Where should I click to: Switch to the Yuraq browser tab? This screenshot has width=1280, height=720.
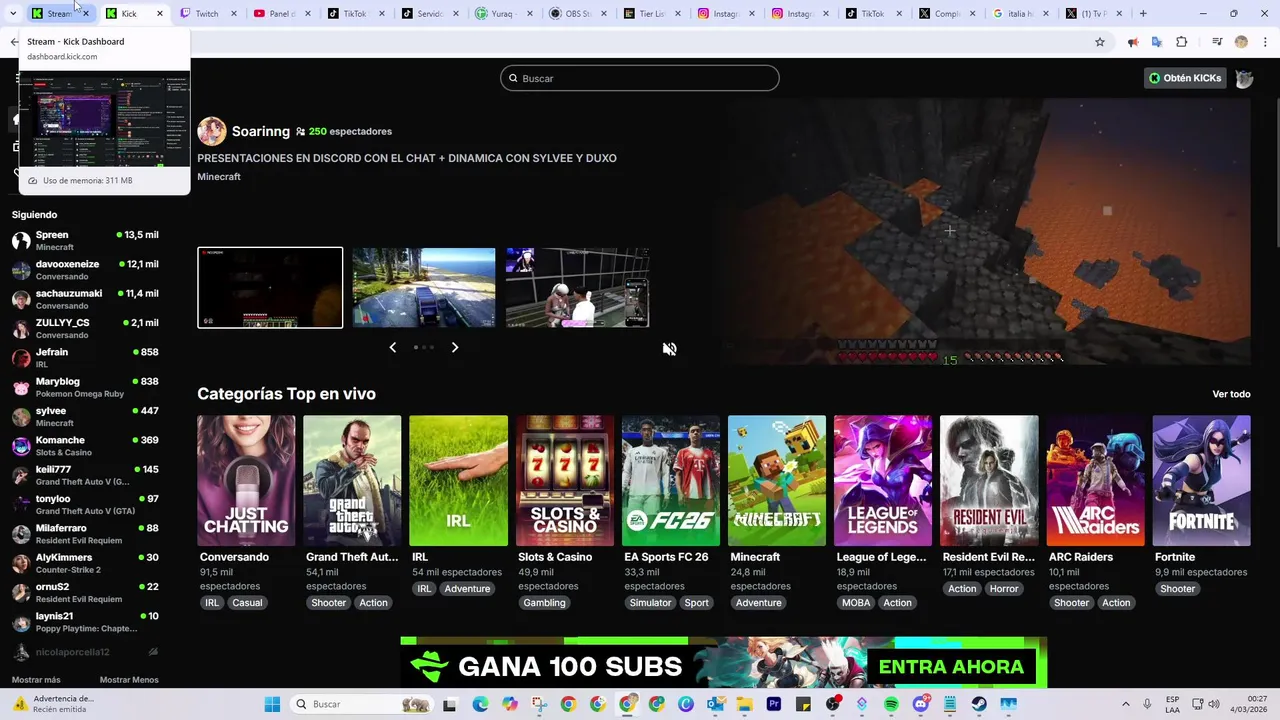point(504,14)
